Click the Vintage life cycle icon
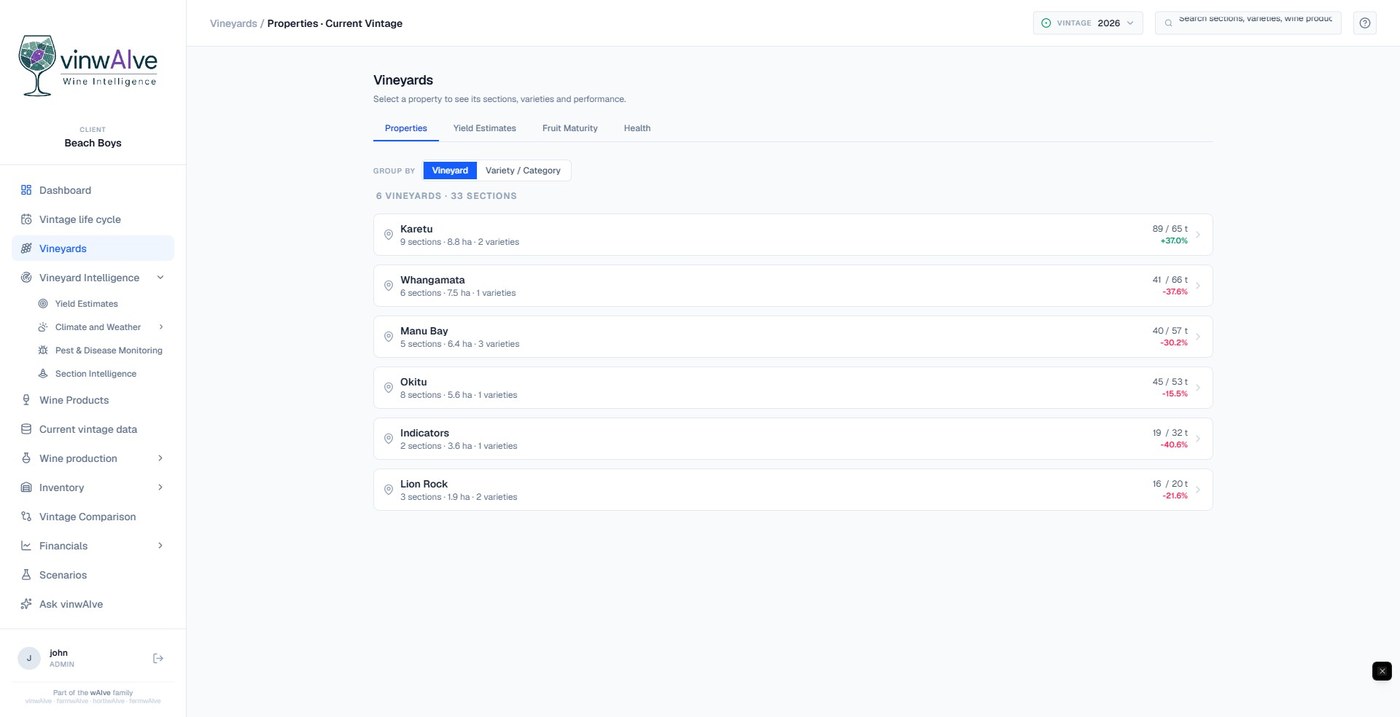Viewport: 1400px width, 717px height. pyautogui.click(x=26, y=219)
